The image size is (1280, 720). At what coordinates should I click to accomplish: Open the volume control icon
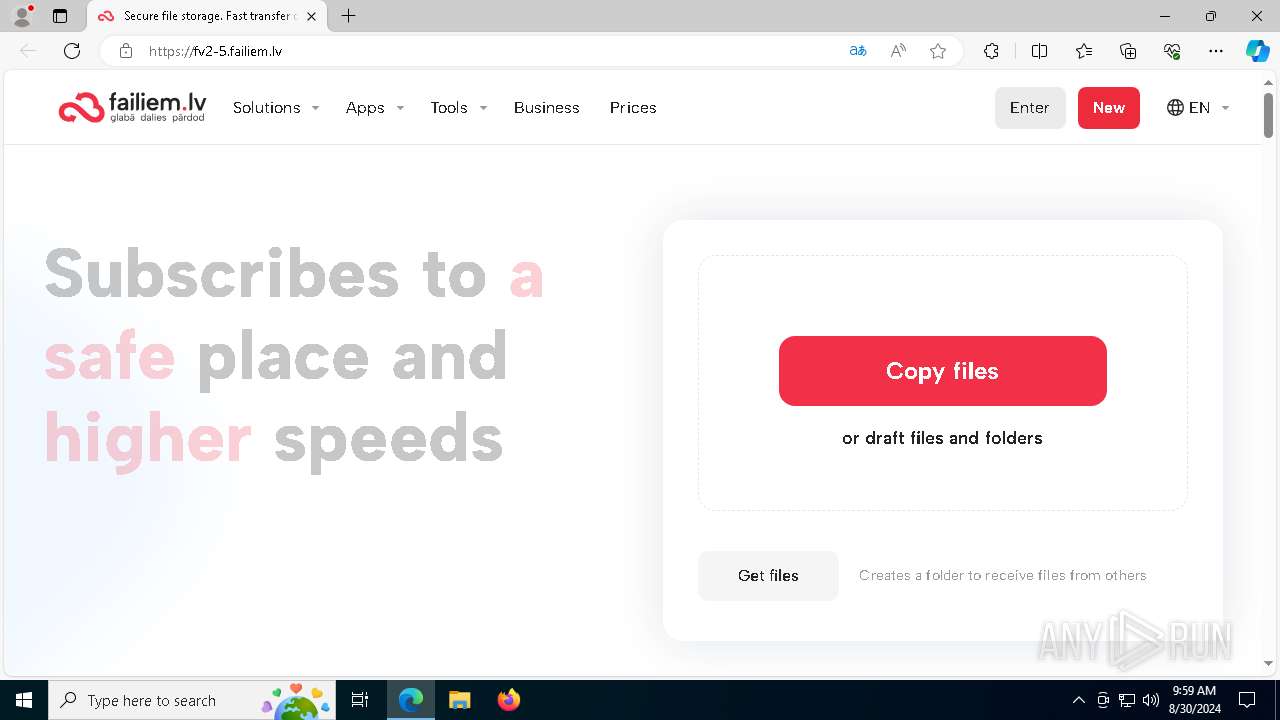1151,700
